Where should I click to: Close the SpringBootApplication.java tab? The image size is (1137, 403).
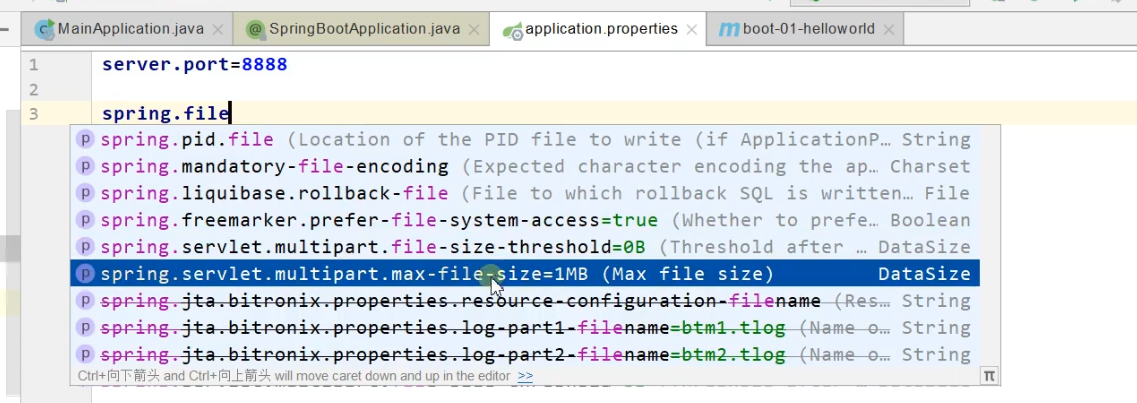pyautogui.click(x=474, y=30)
